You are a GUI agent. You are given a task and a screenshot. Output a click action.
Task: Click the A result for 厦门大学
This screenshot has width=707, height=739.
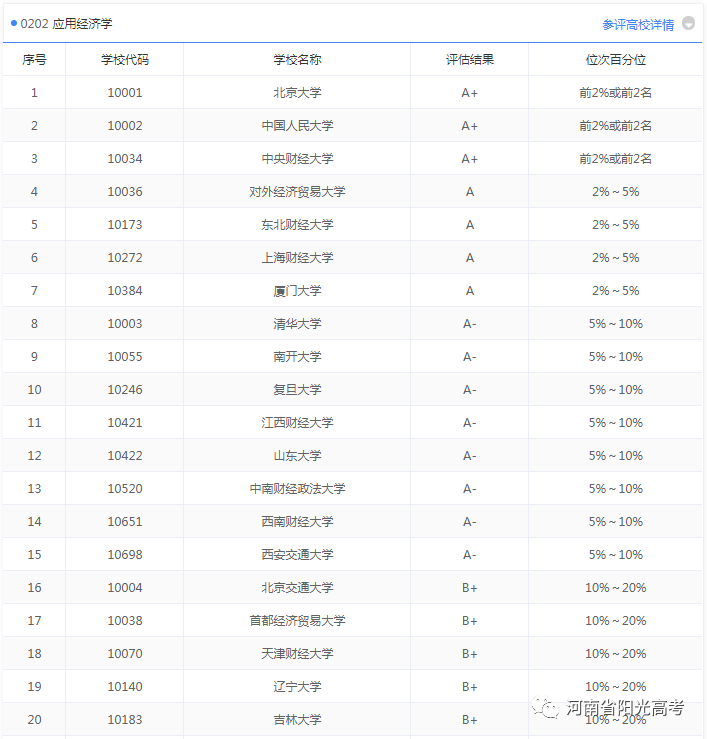470,291
